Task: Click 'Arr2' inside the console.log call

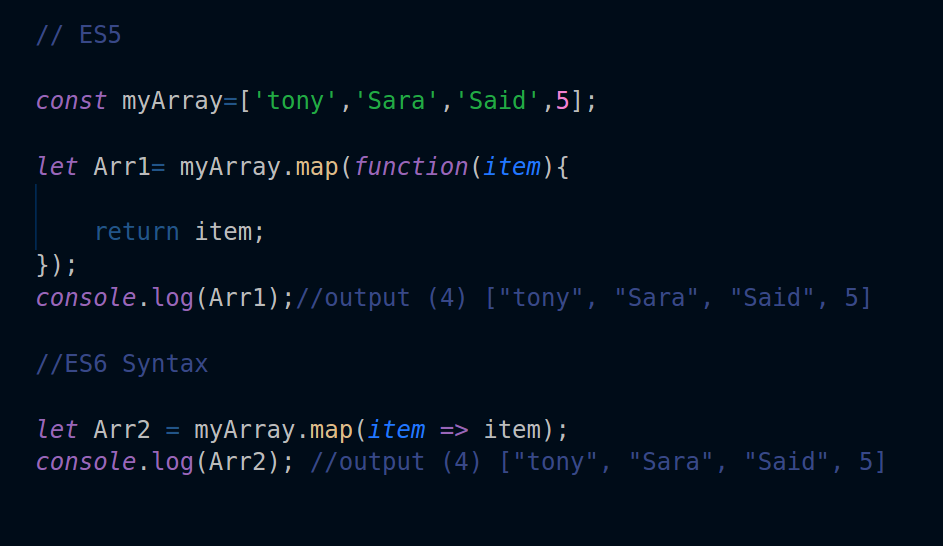Action: pos(237,462)
